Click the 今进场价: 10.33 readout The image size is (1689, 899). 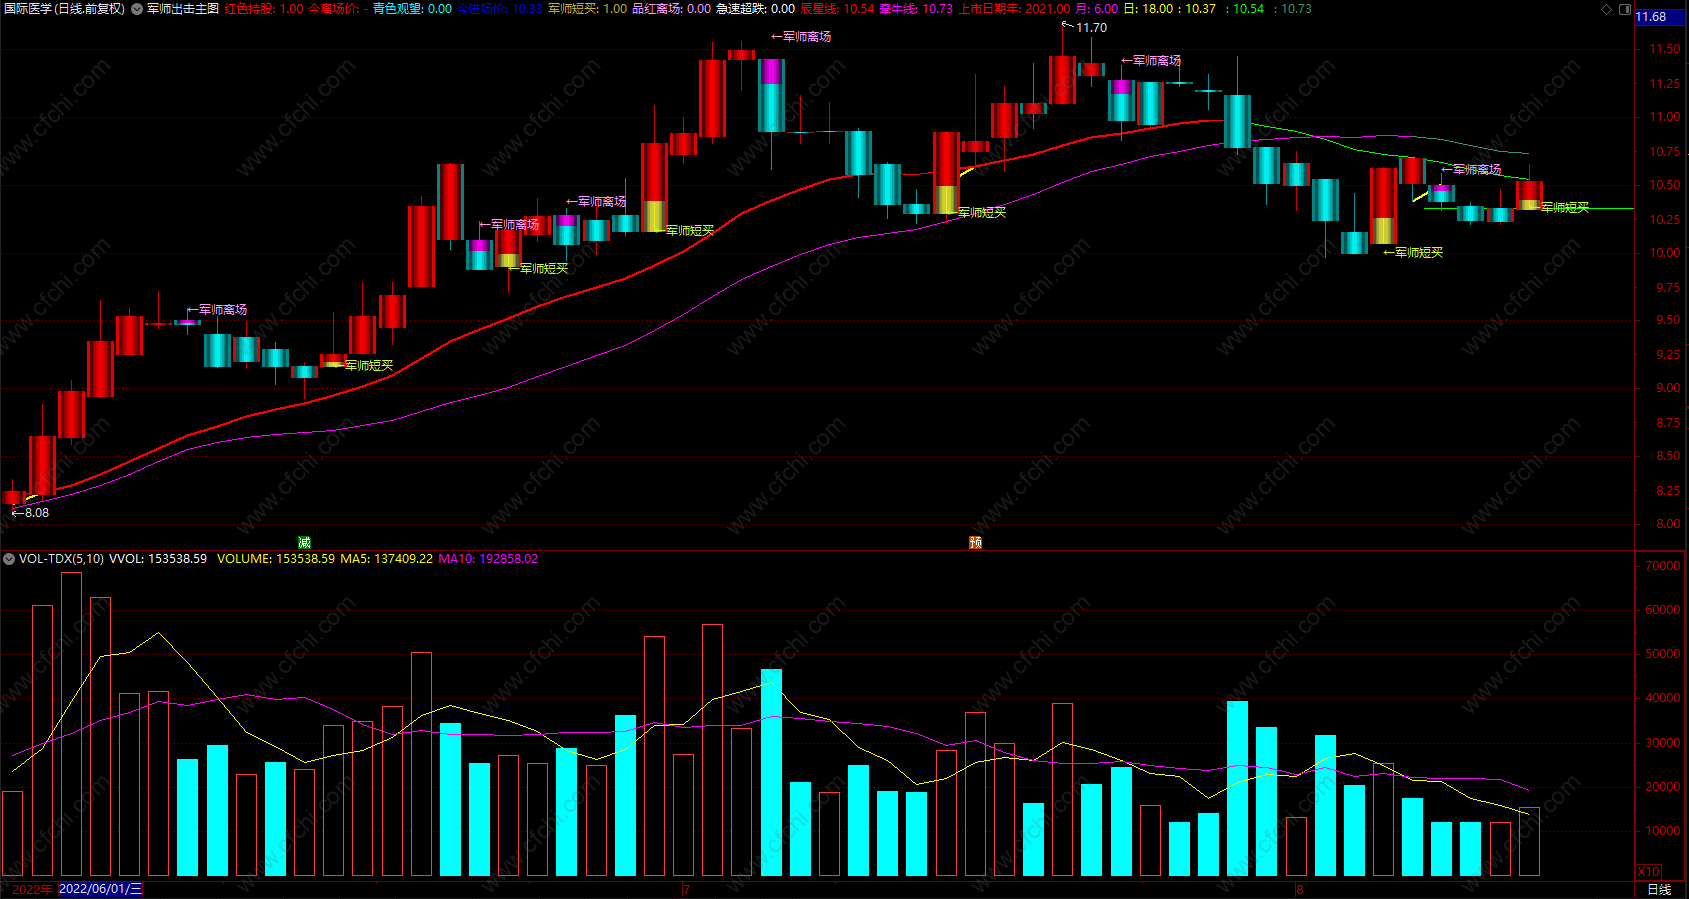pyautogui.click(x=499, y=9)
